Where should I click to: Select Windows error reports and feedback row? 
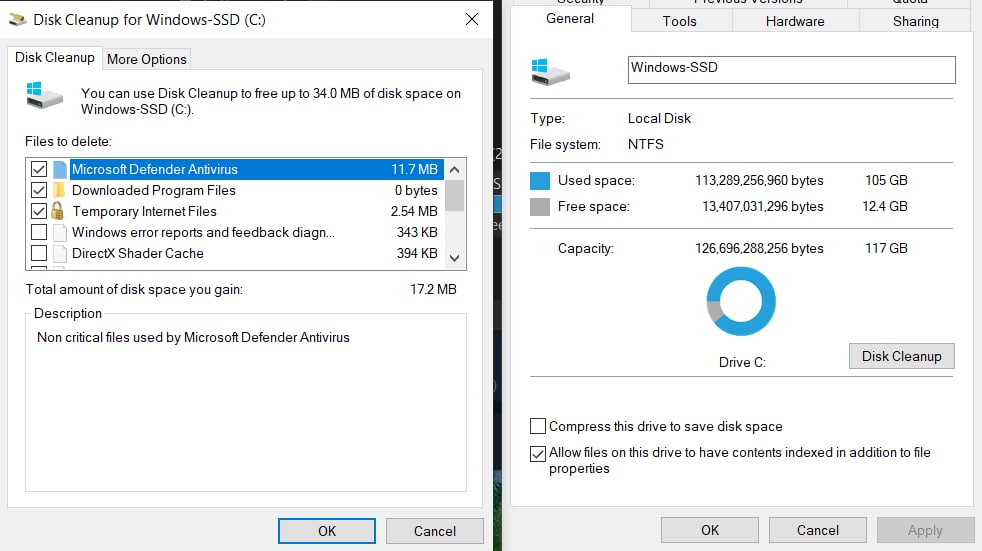click(x=204, y=232)
